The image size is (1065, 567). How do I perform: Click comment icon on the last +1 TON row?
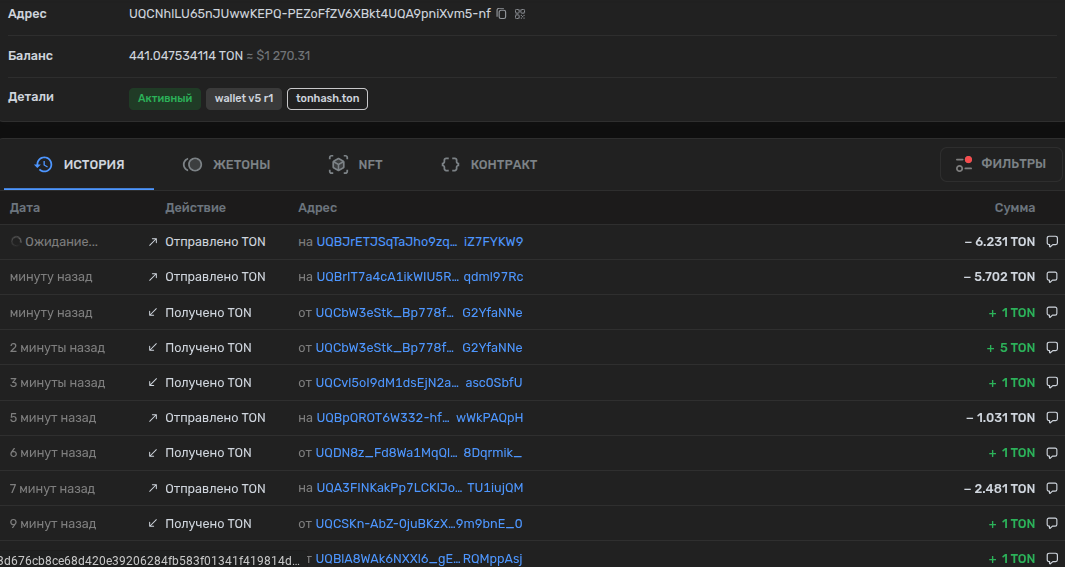point(1051,559)
